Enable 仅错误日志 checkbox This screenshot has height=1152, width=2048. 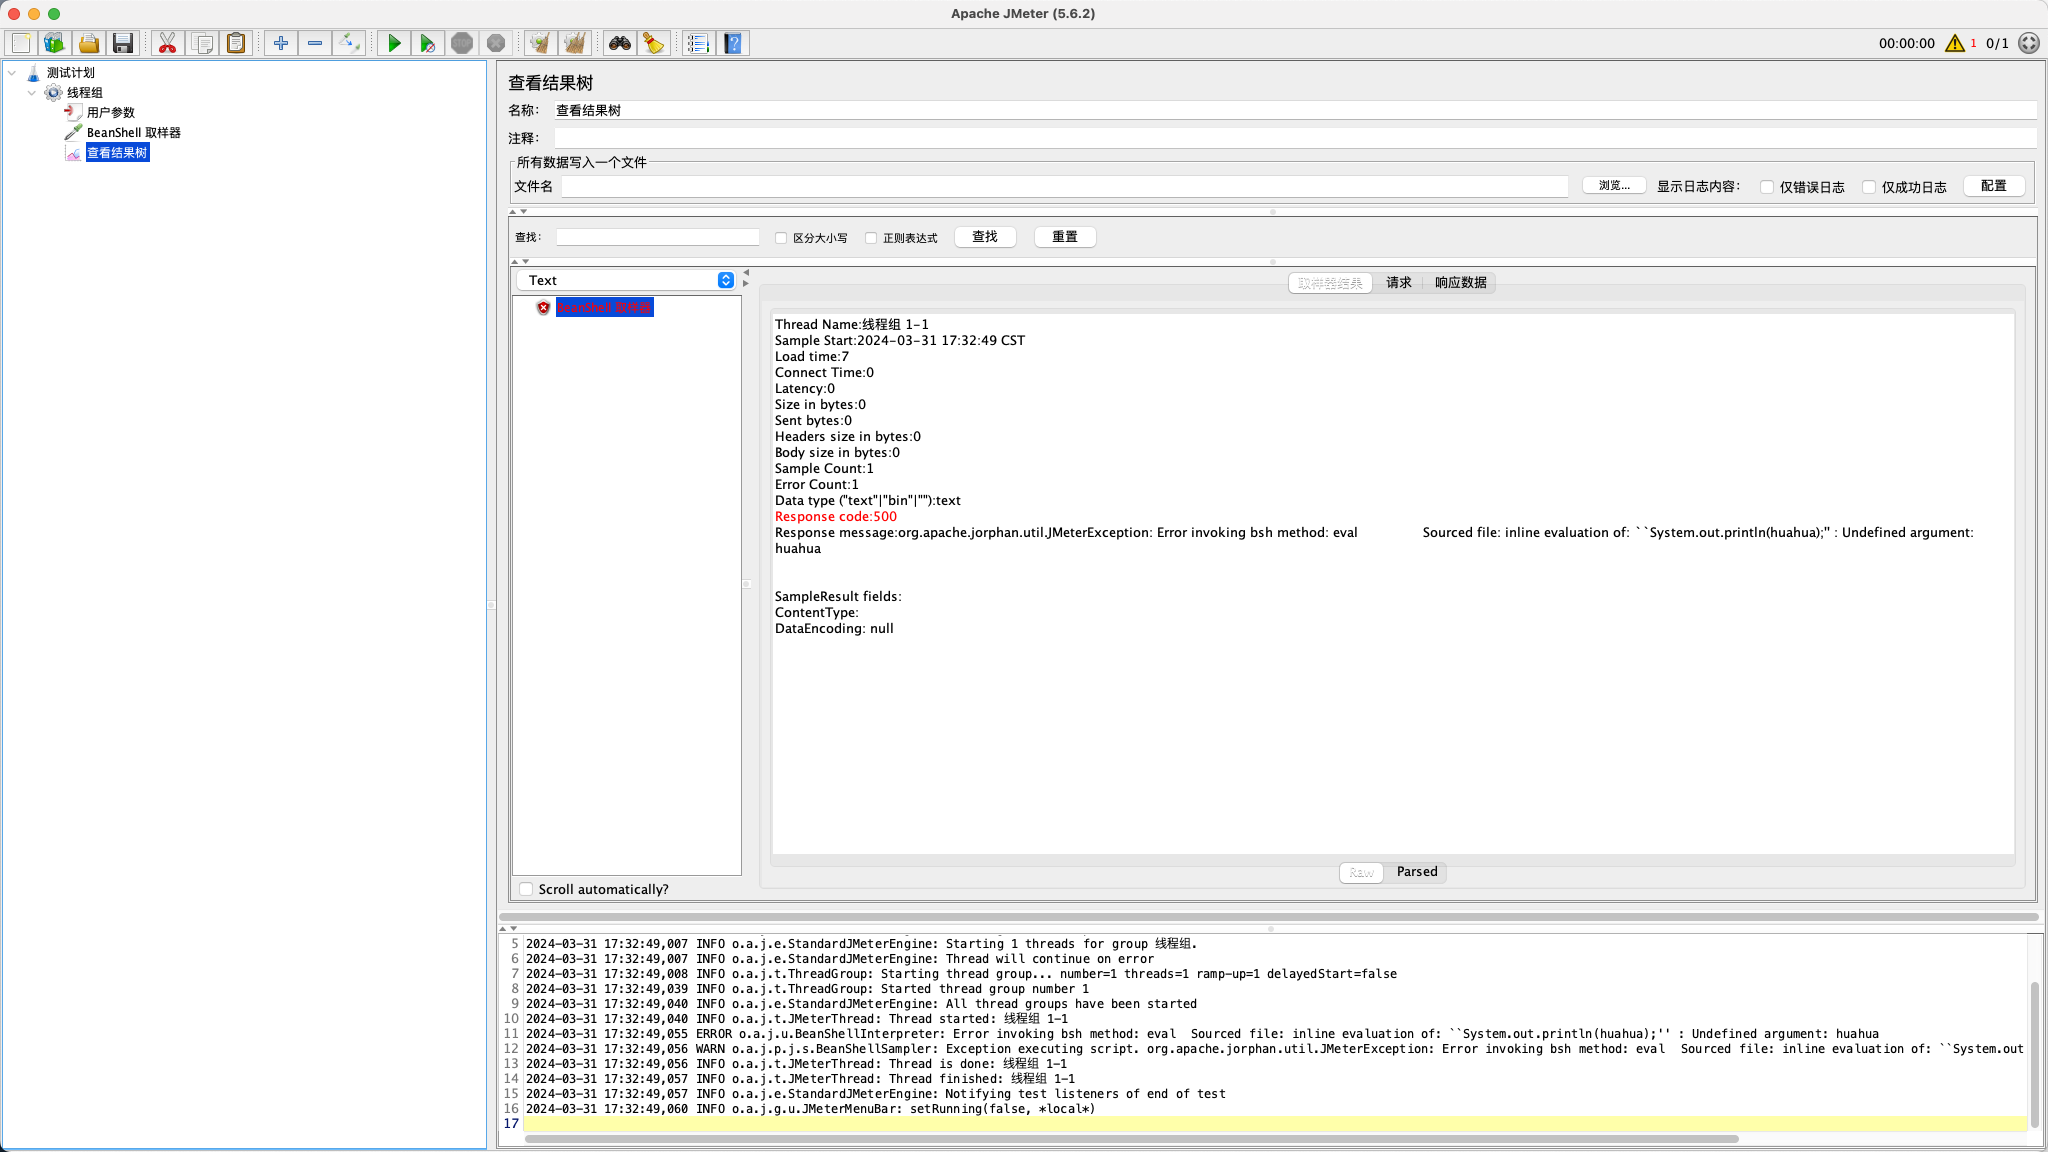[x=1767, y=187]
